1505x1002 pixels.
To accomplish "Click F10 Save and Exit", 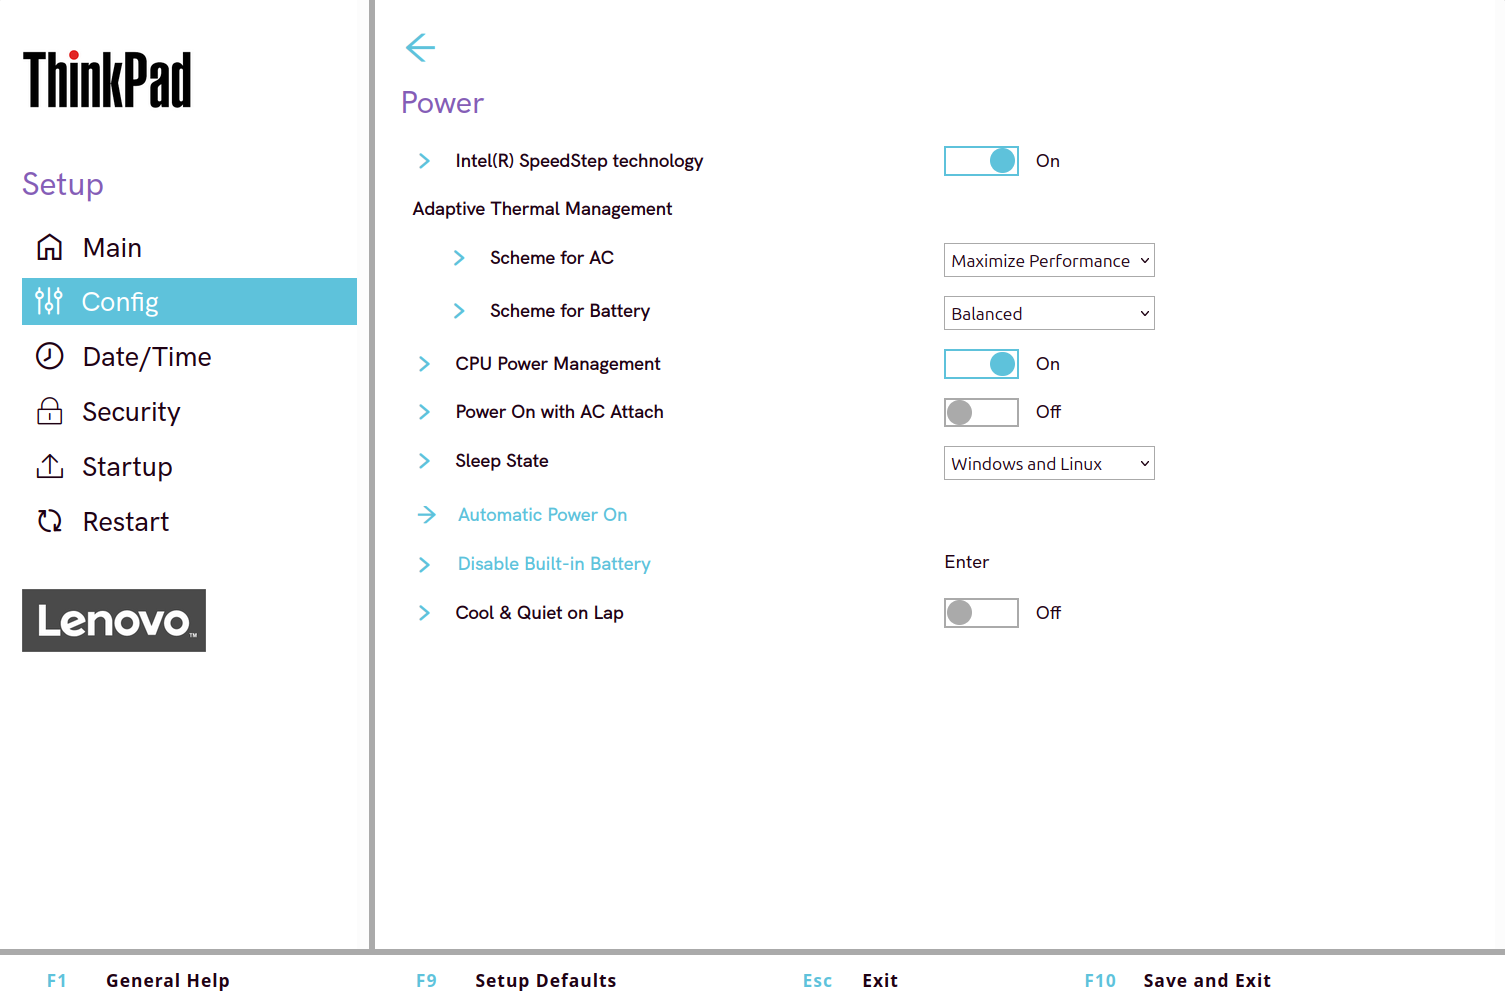I will [1177, 980].
